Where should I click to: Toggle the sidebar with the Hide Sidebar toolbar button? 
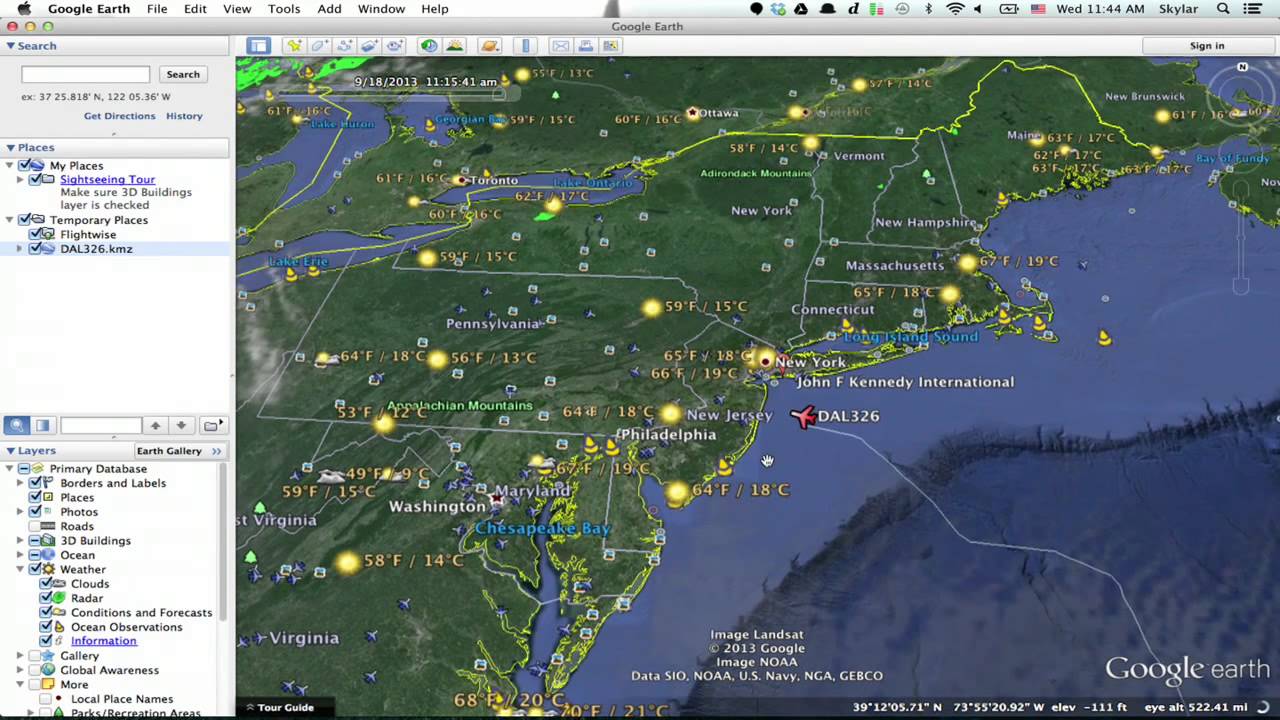(259, 45)
